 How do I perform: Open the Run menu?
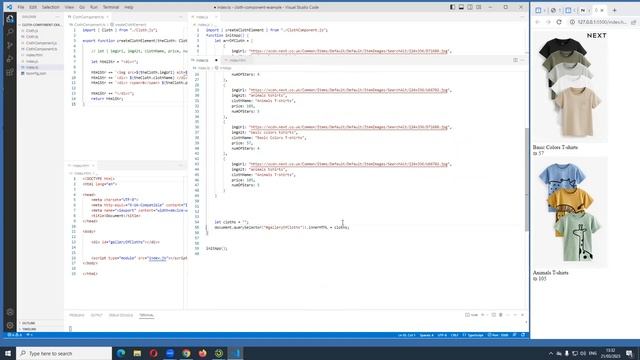tap(94, 7)
